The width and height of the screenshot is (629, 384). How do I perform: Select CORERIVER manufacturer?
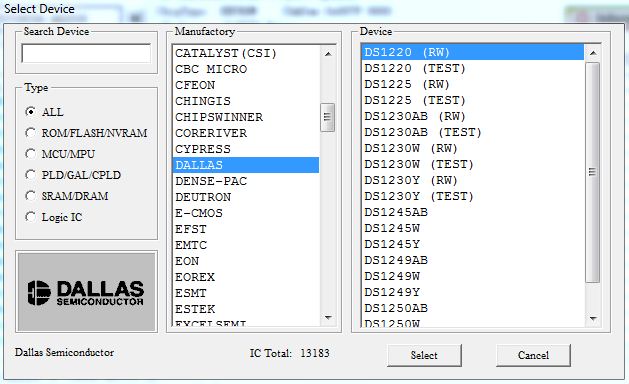[x=246, y=133]
